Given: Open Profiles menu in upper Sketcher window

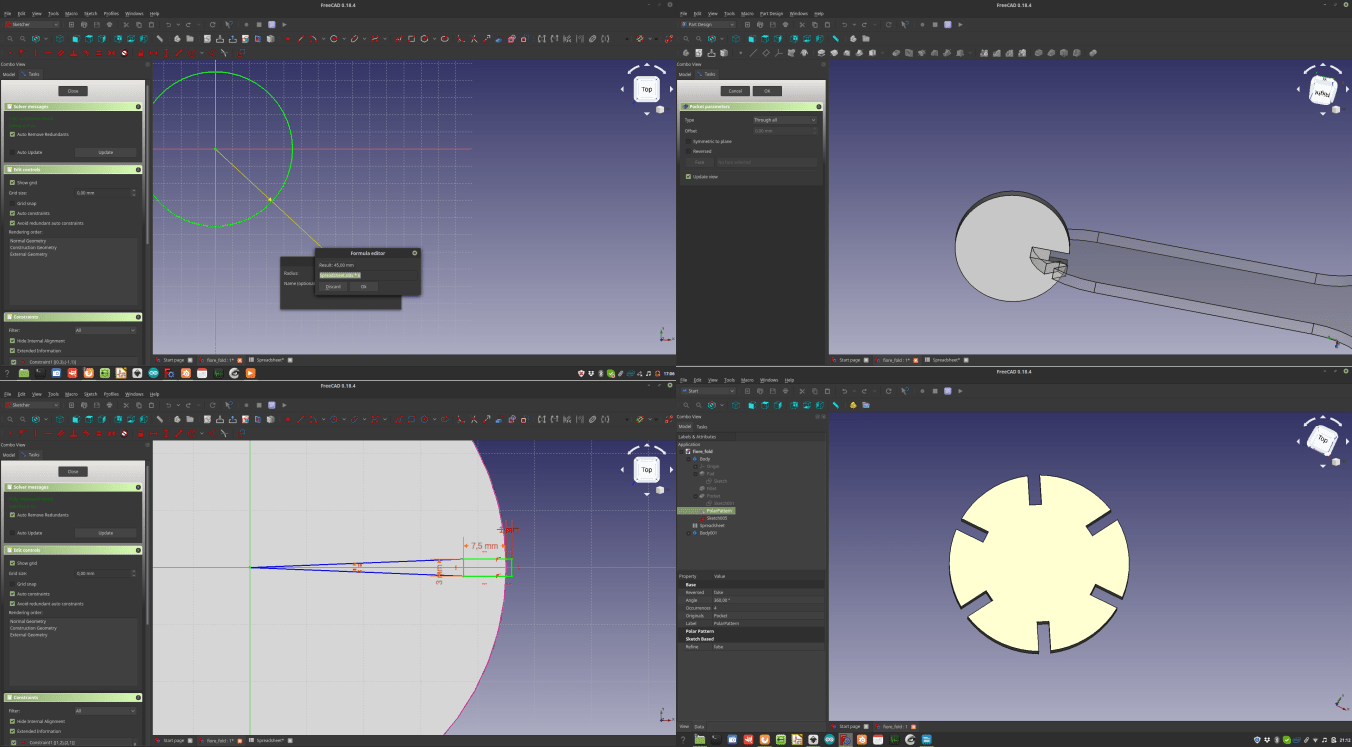Looking at the screenshot, I should click(x=111, y=13).
